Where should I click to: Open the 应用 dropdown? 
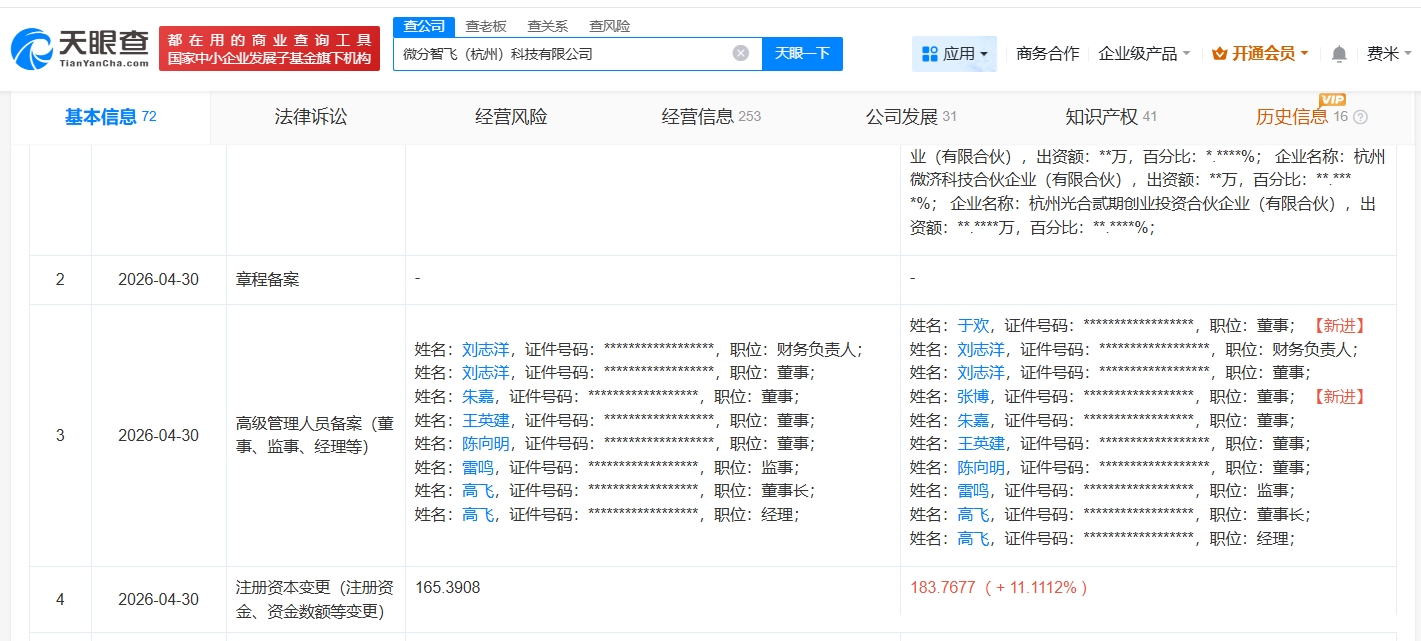pos(954,54)
